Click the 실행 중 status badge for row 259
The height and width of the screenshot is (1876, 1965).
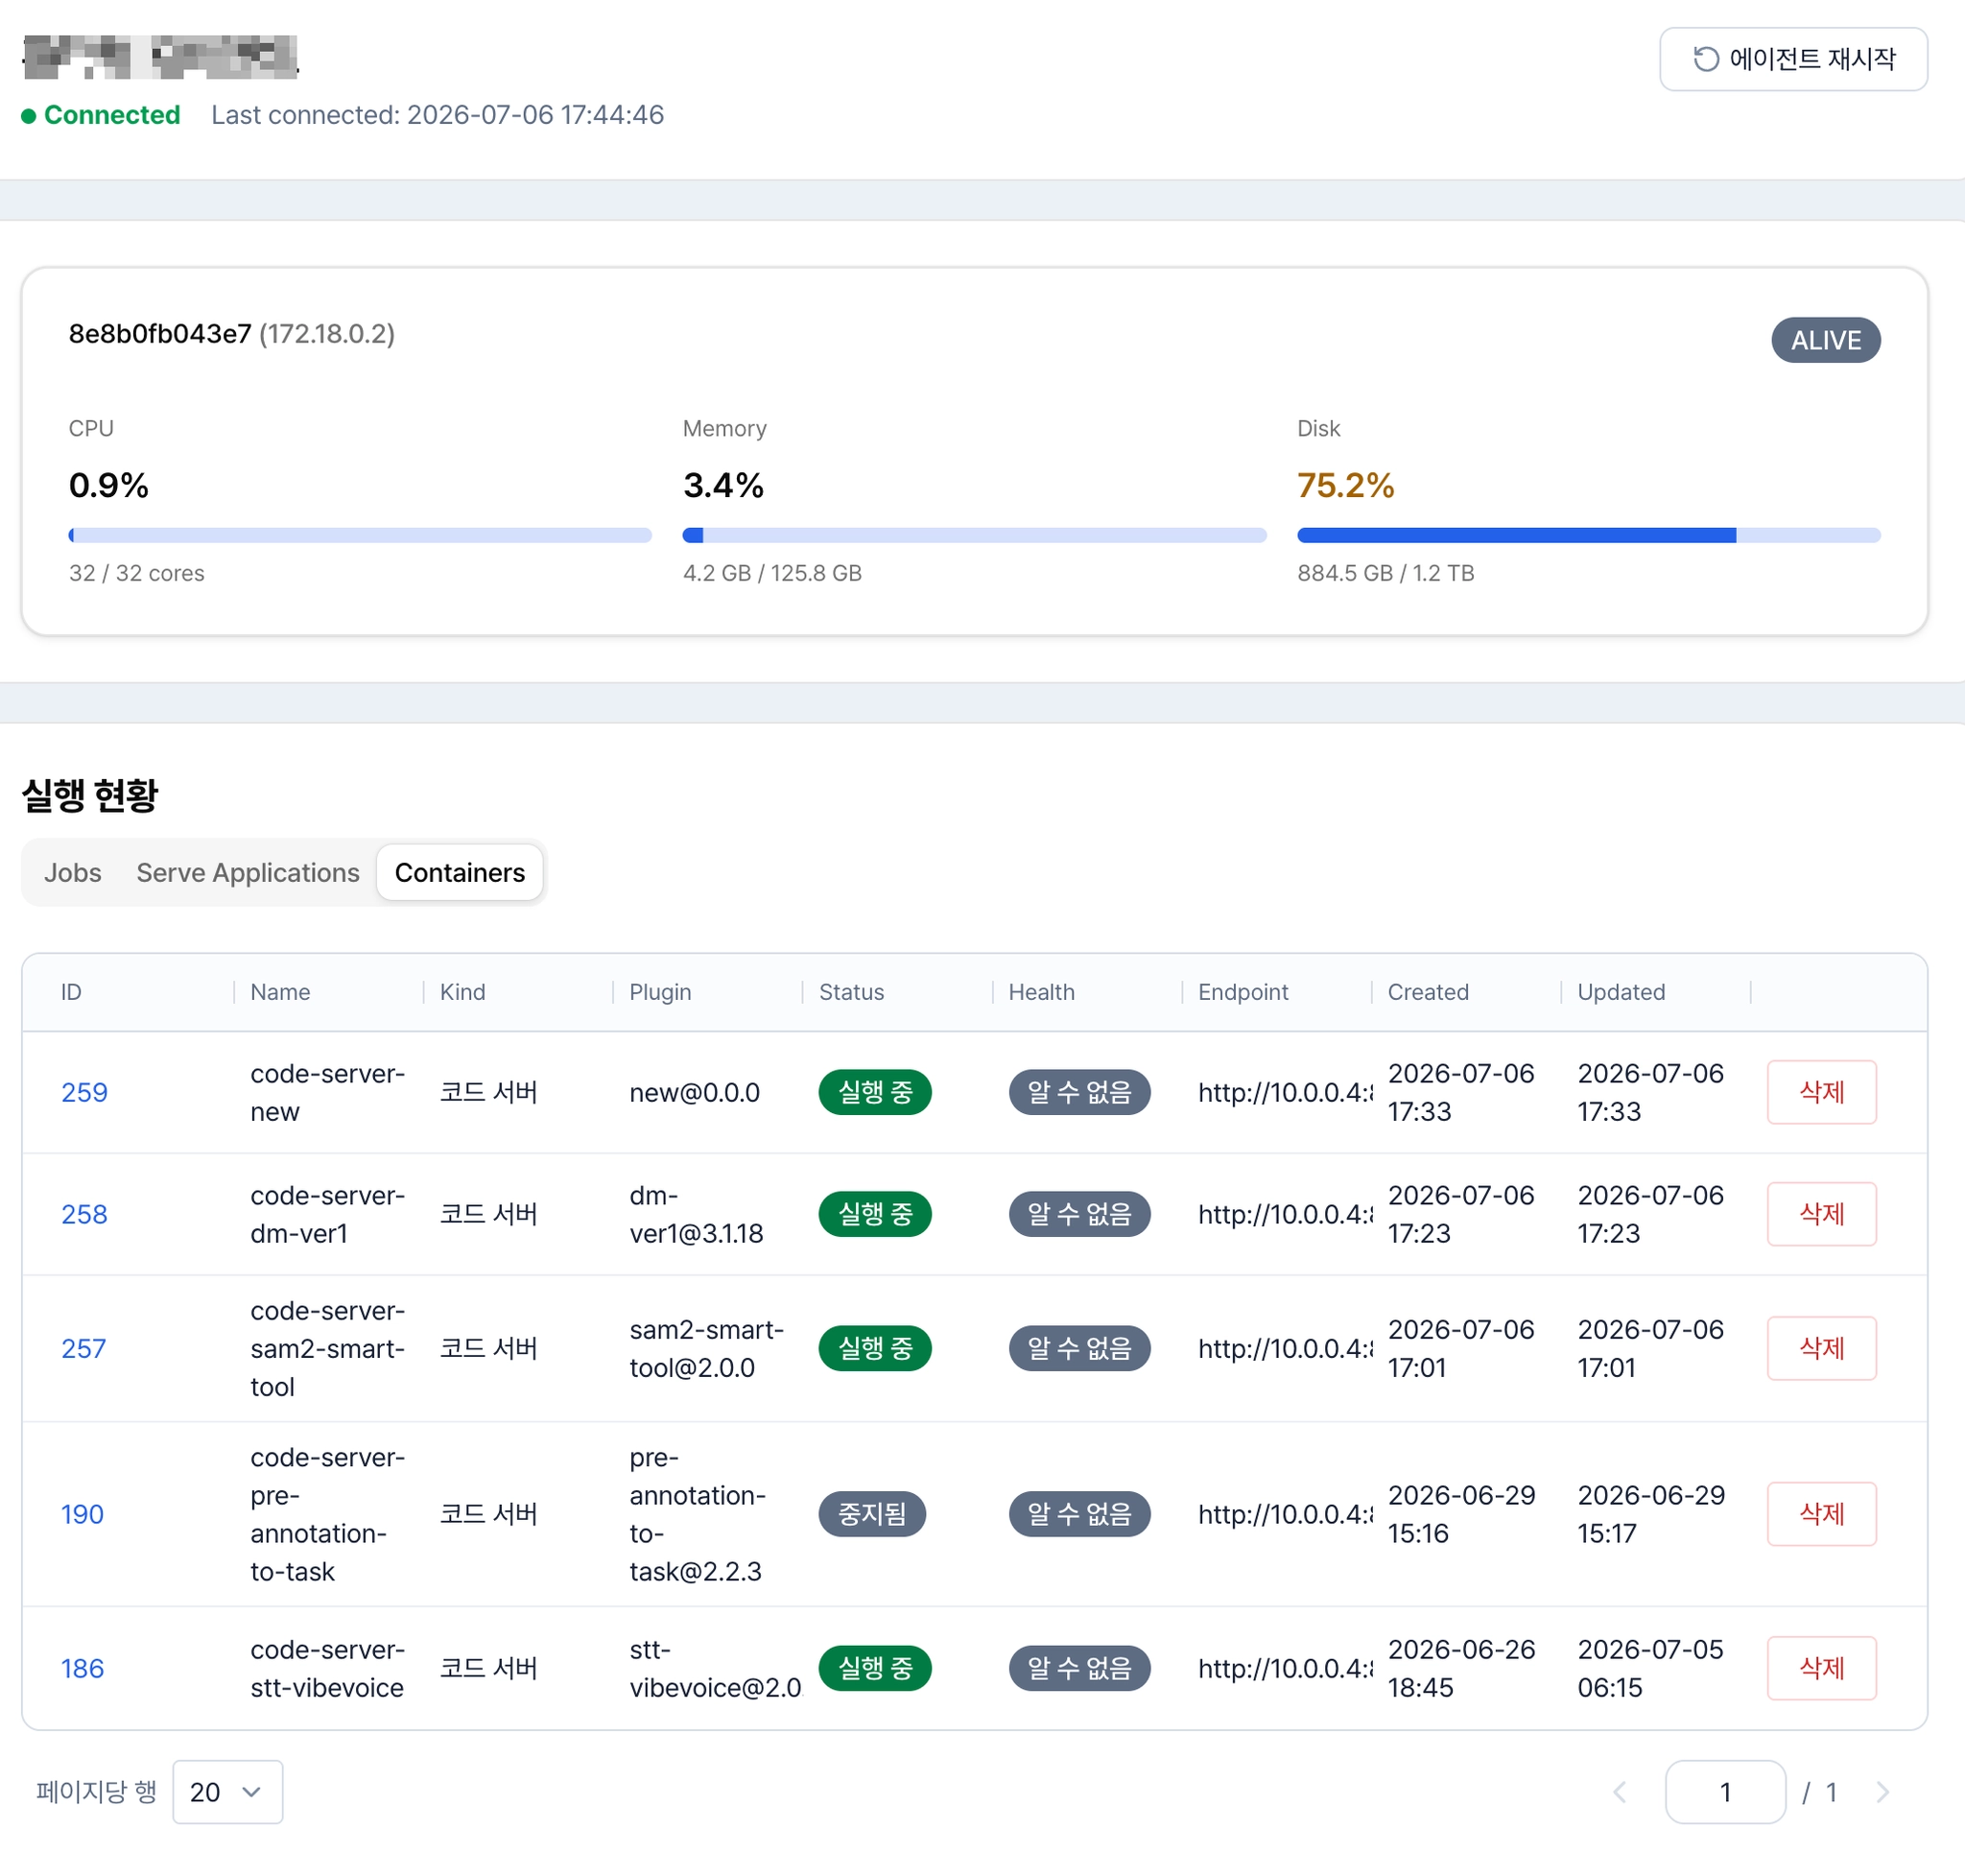(875, 1092)
